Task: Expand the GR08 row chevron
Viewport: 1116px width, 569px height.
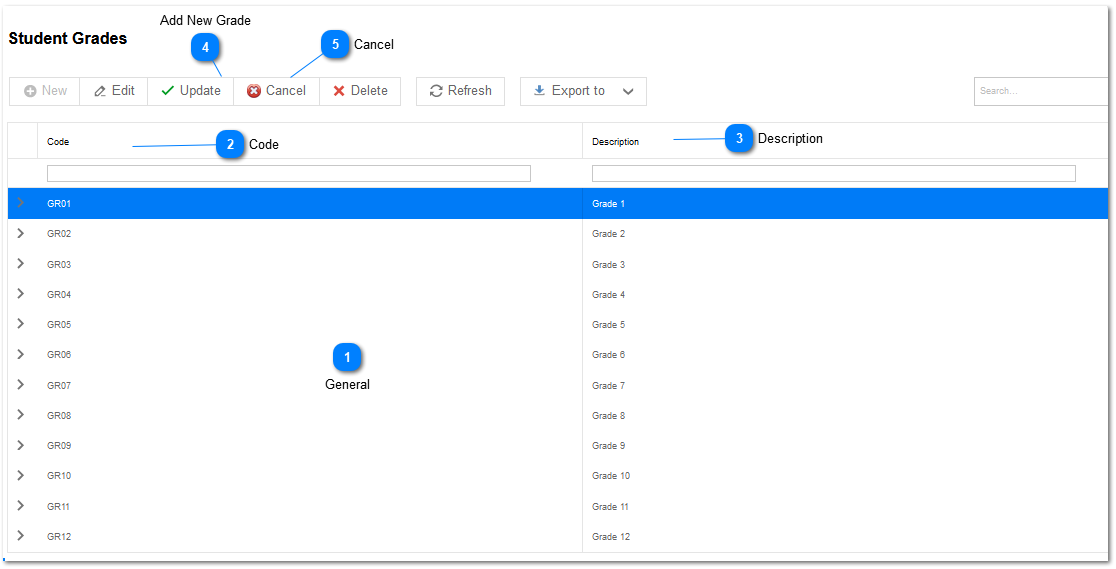Action: (21, 415)
